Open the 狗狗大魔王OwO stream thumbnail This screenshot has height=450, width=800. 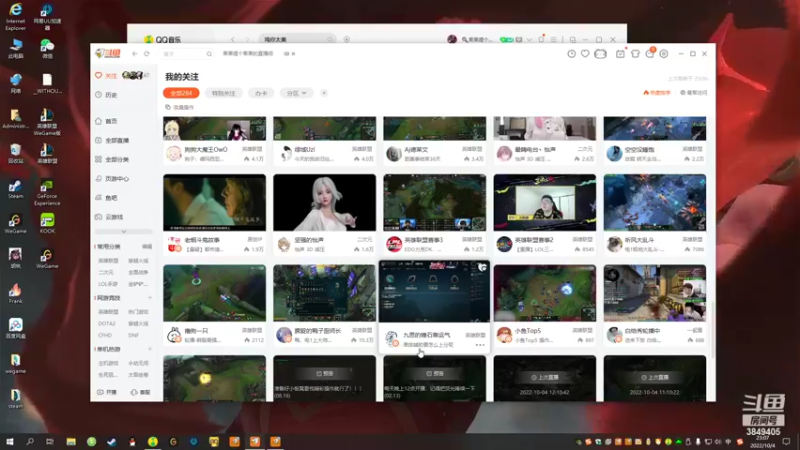tap(214, 128)
